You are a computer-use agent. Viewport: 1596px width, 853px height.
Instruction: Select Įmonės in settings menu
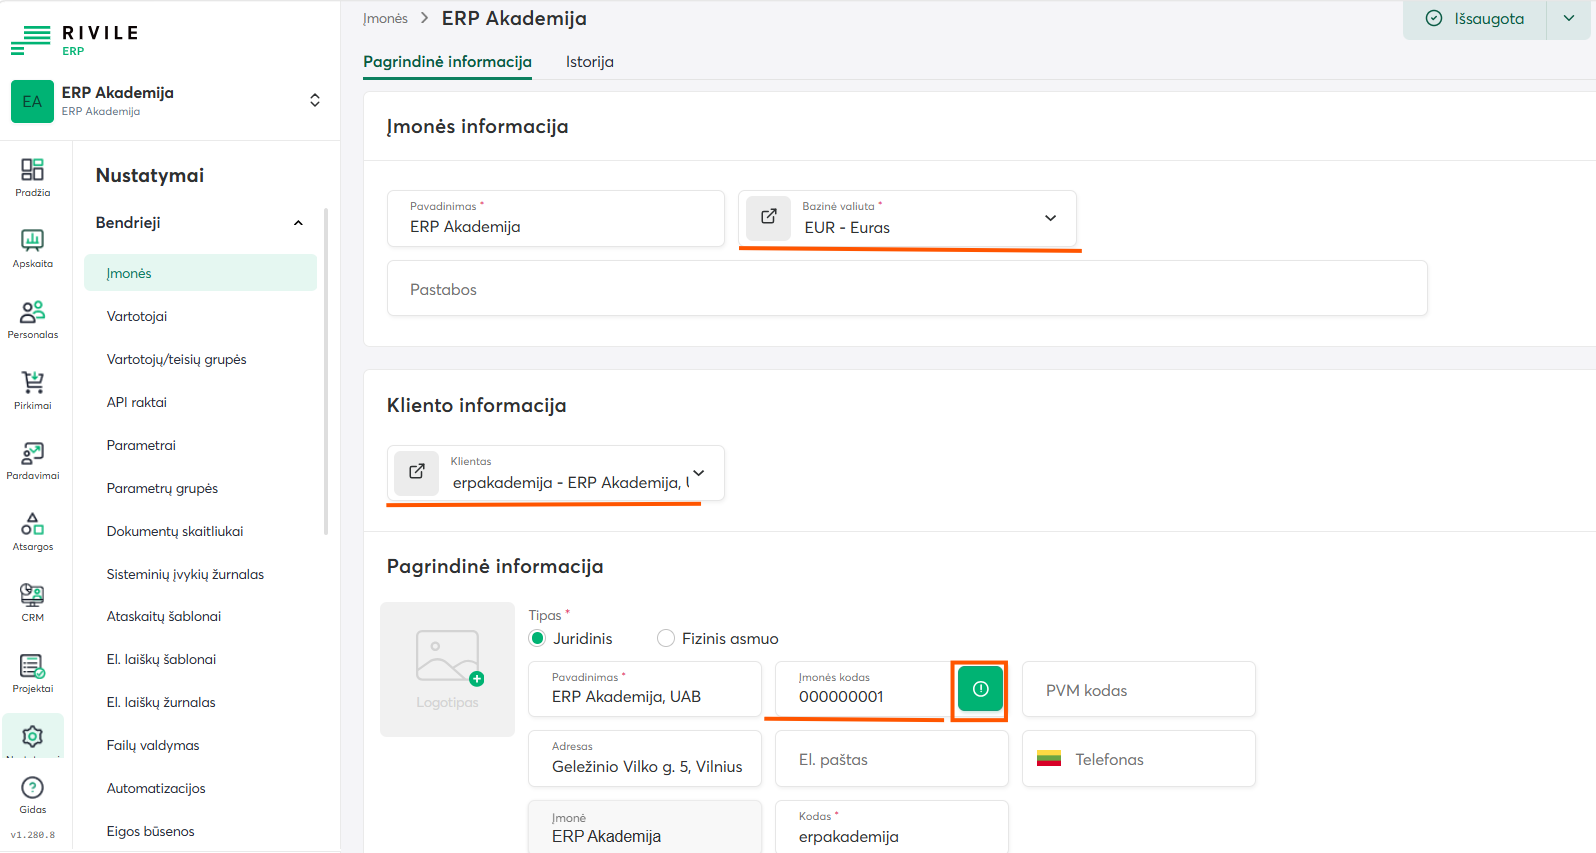point(200,273)
